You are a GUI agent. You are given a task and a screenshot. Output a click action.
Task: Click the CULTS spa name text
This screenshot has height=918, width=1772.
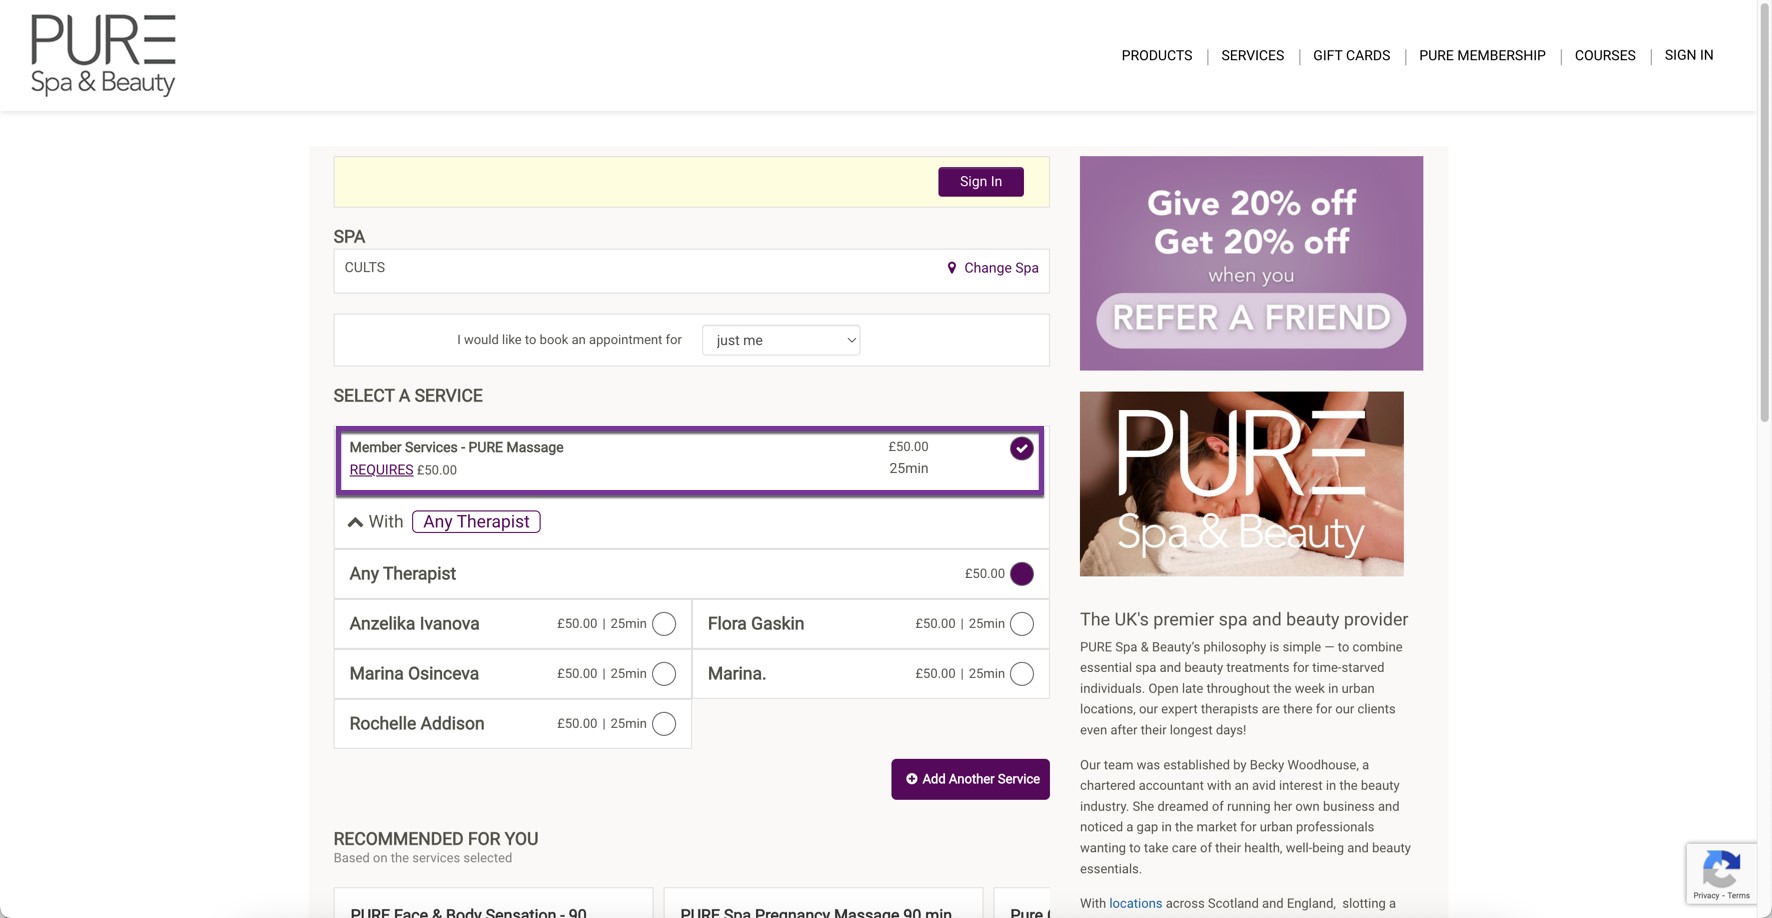coord(365,268)
